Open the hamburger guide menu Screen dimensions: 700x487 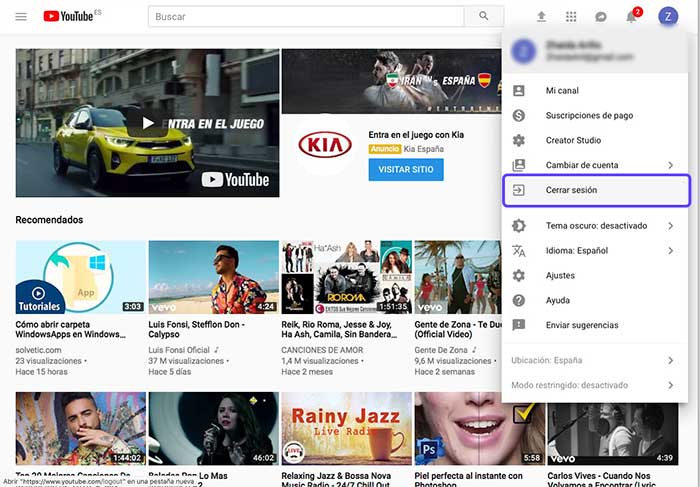(21, 17)
